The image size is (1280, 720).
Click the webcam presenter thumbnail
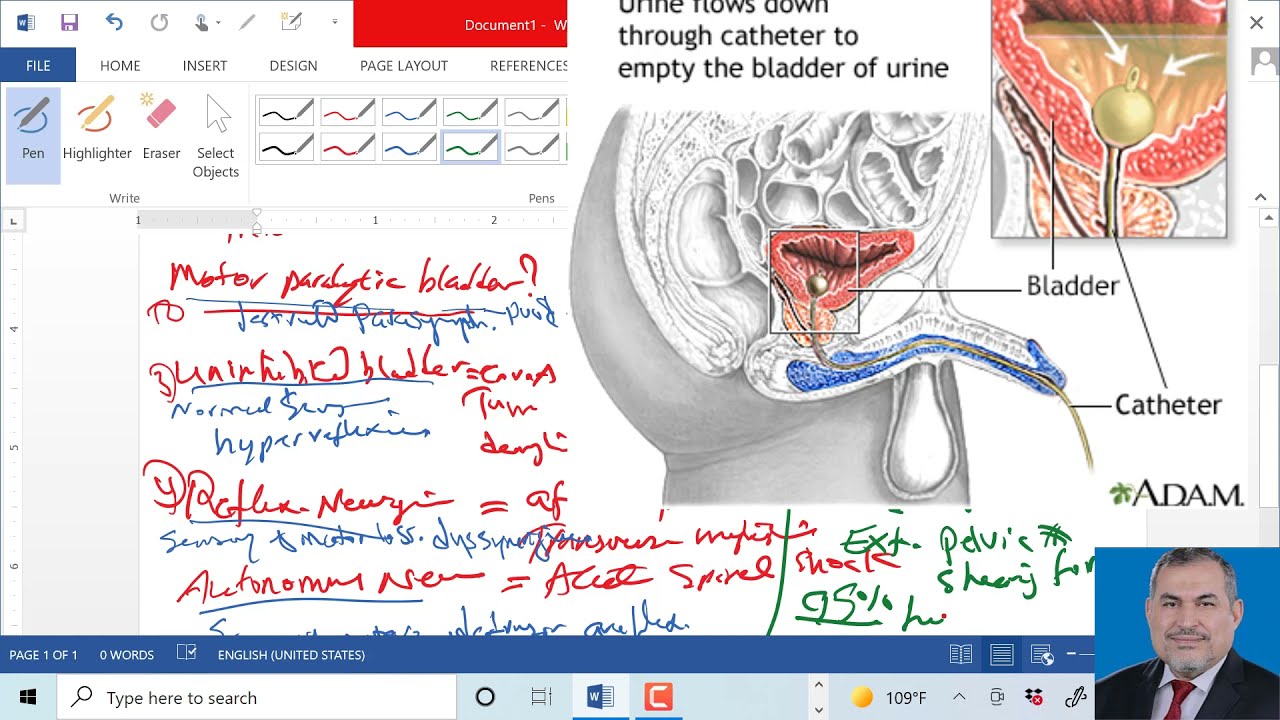pos(1187,633)
